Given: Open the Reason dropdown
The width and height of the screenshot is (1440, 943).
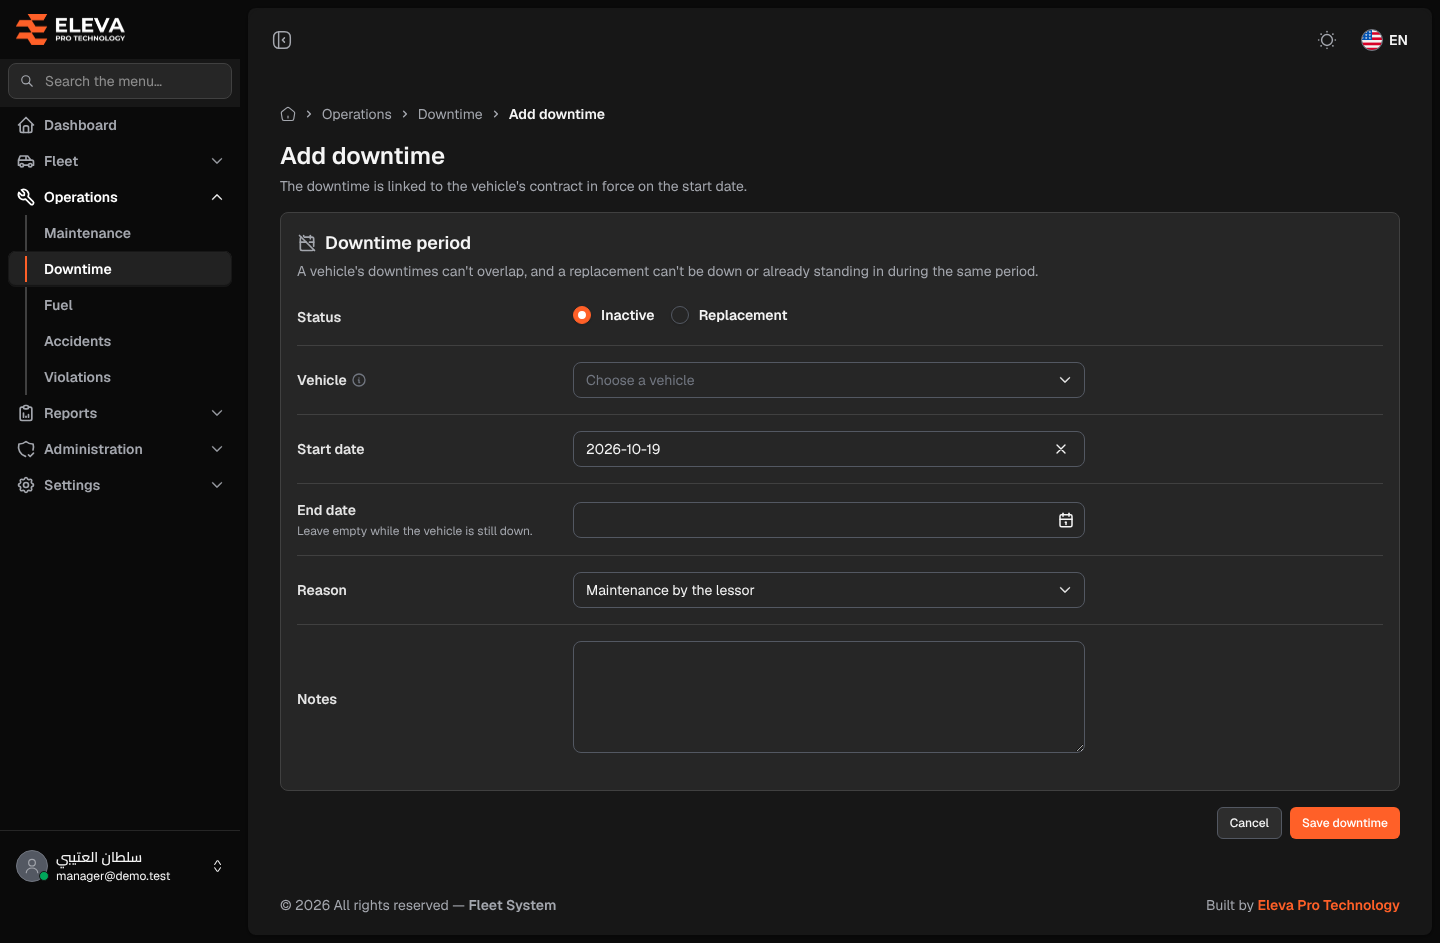Looking at the screenshot, I should click(829, 590).
